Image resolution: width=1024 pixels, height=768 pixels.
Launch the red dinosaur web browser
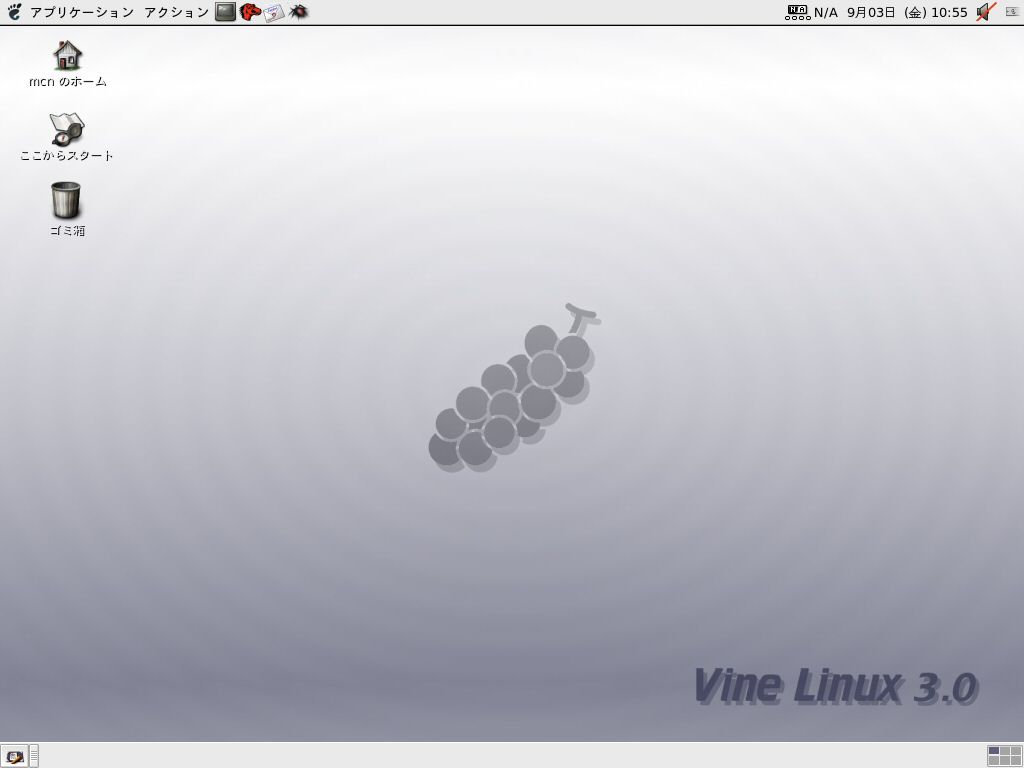tap(250, 12)
